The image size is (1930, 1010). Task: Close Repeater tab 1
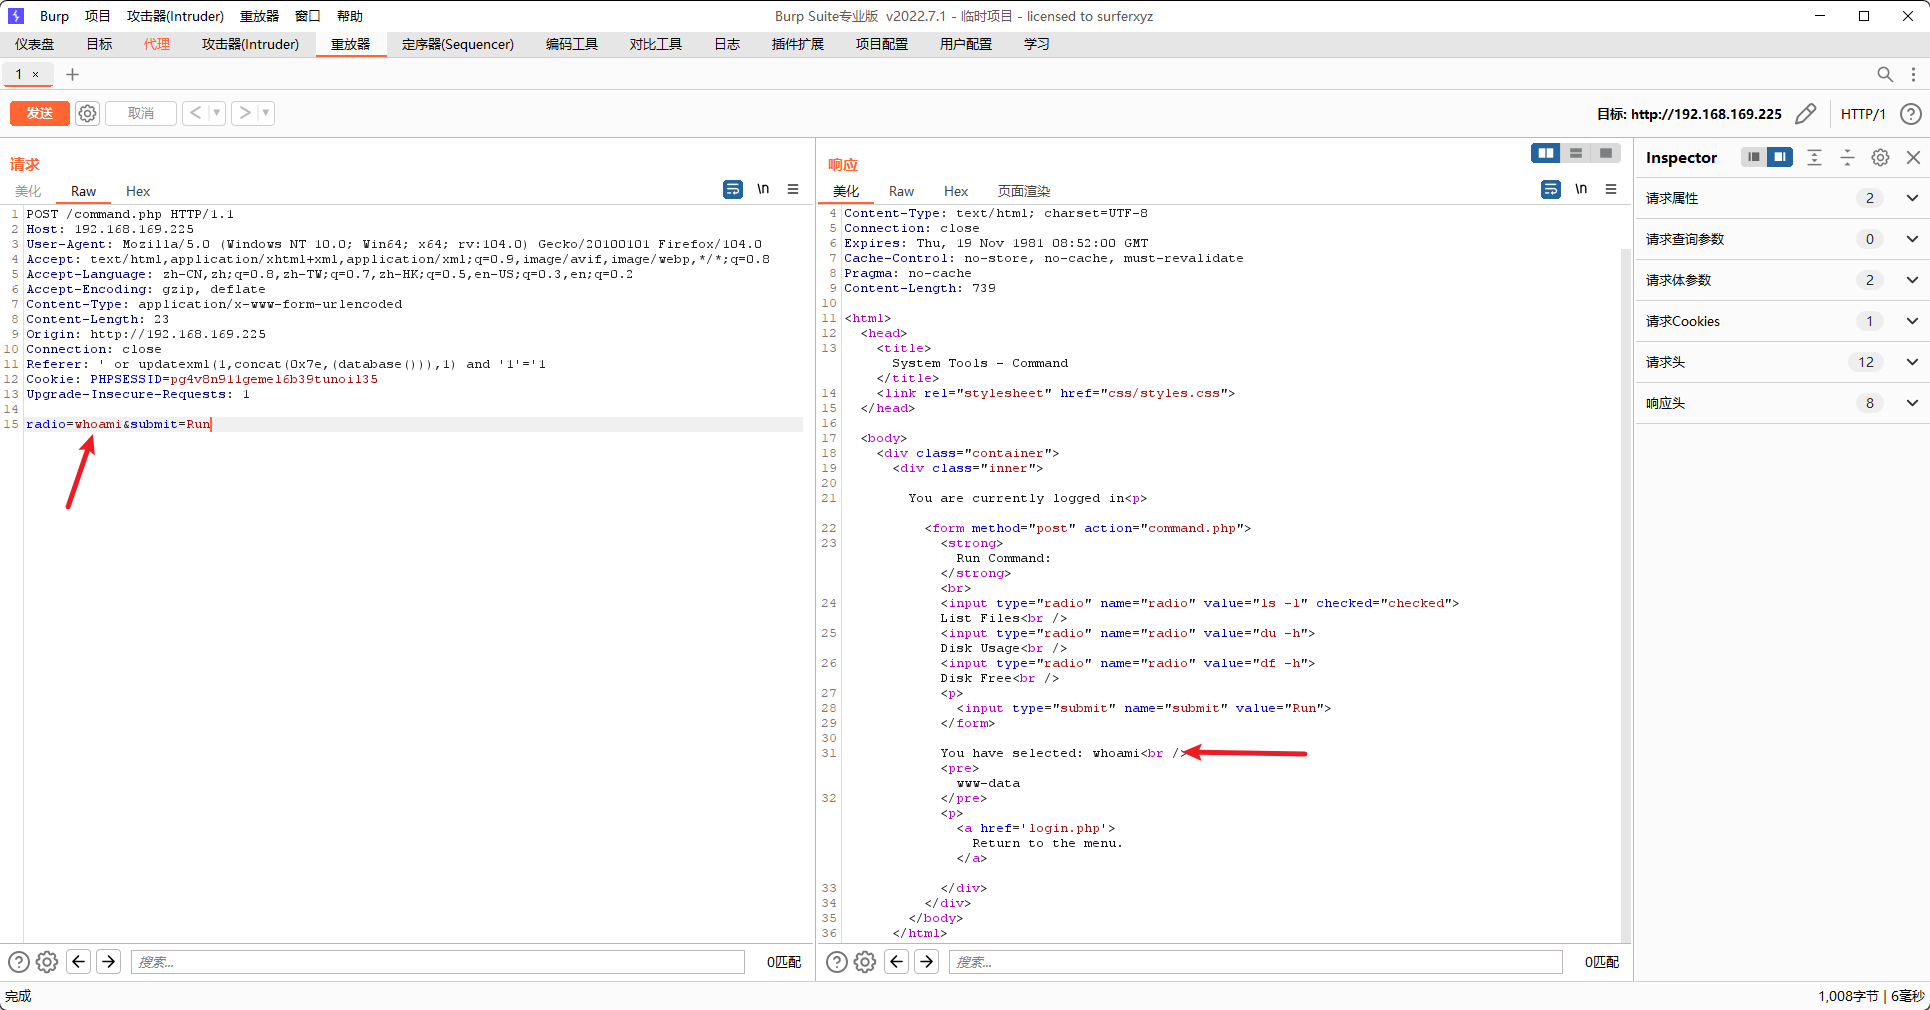coord(36,74)
